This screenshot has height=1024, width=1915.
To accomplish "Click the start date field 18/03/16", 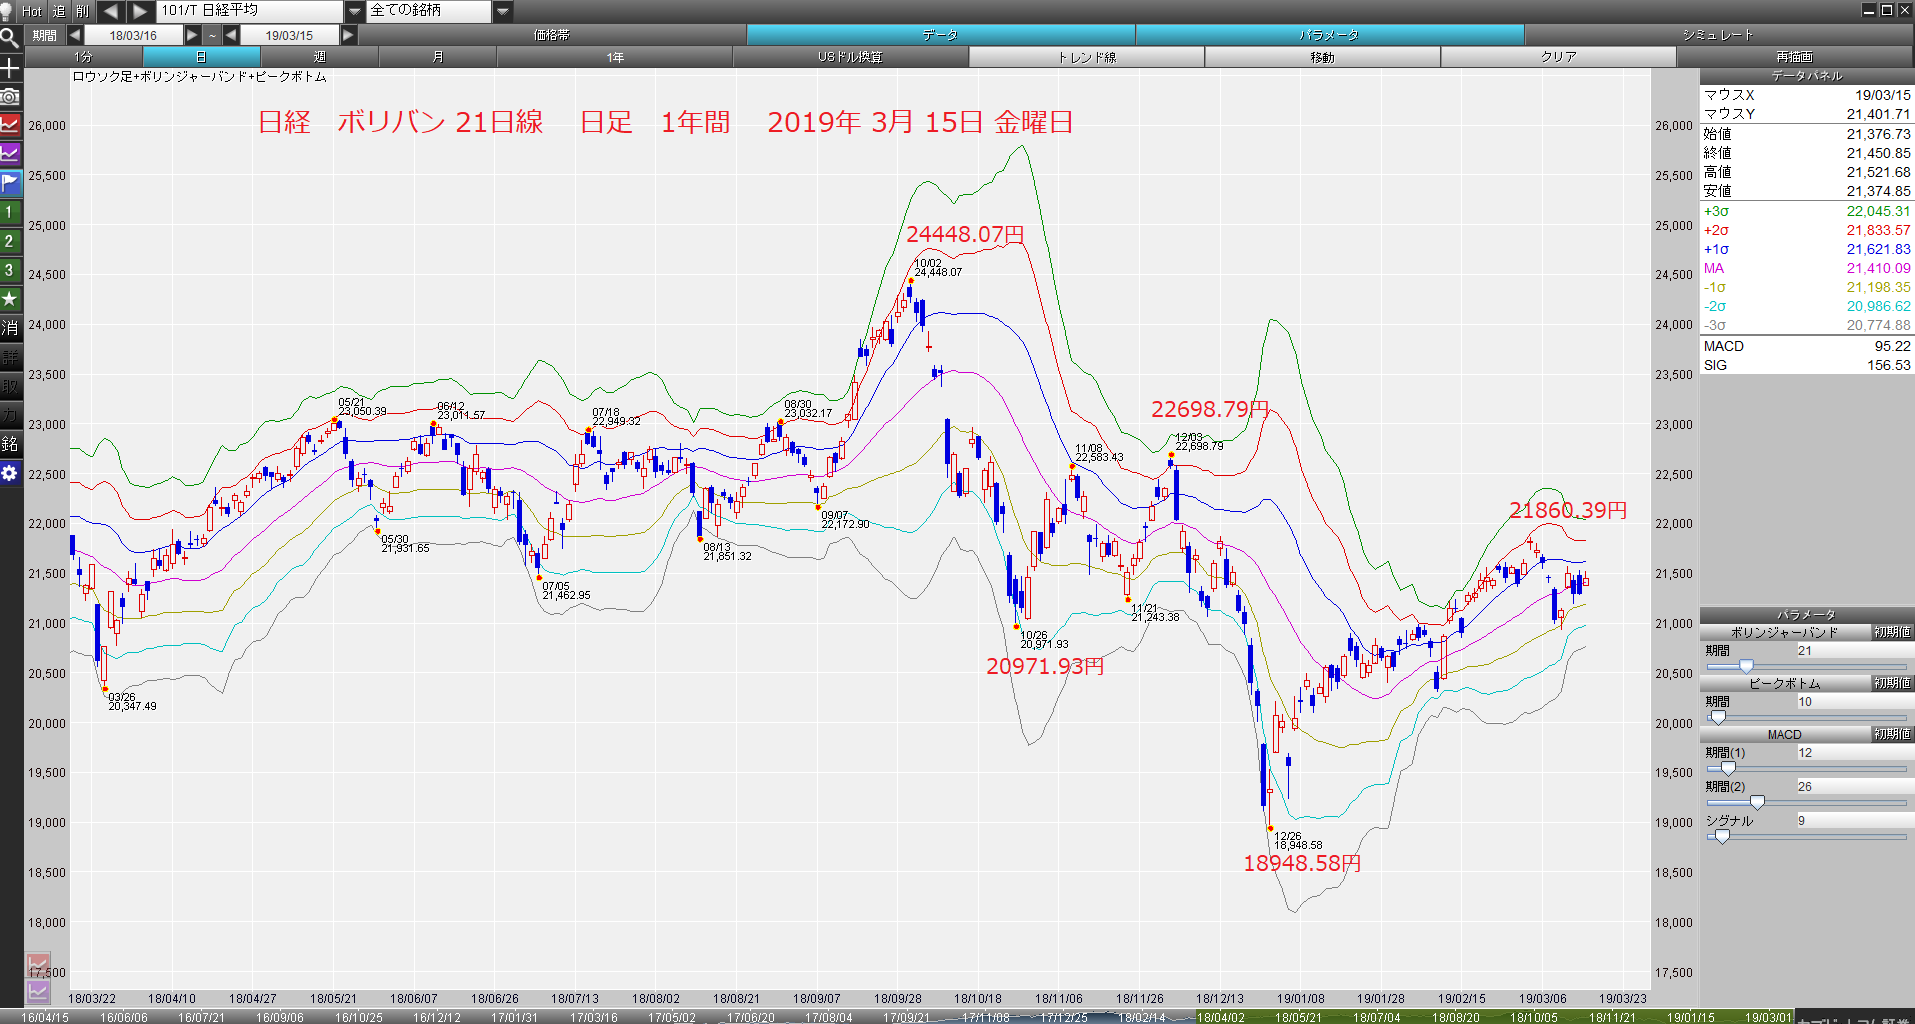I will 134,35.
